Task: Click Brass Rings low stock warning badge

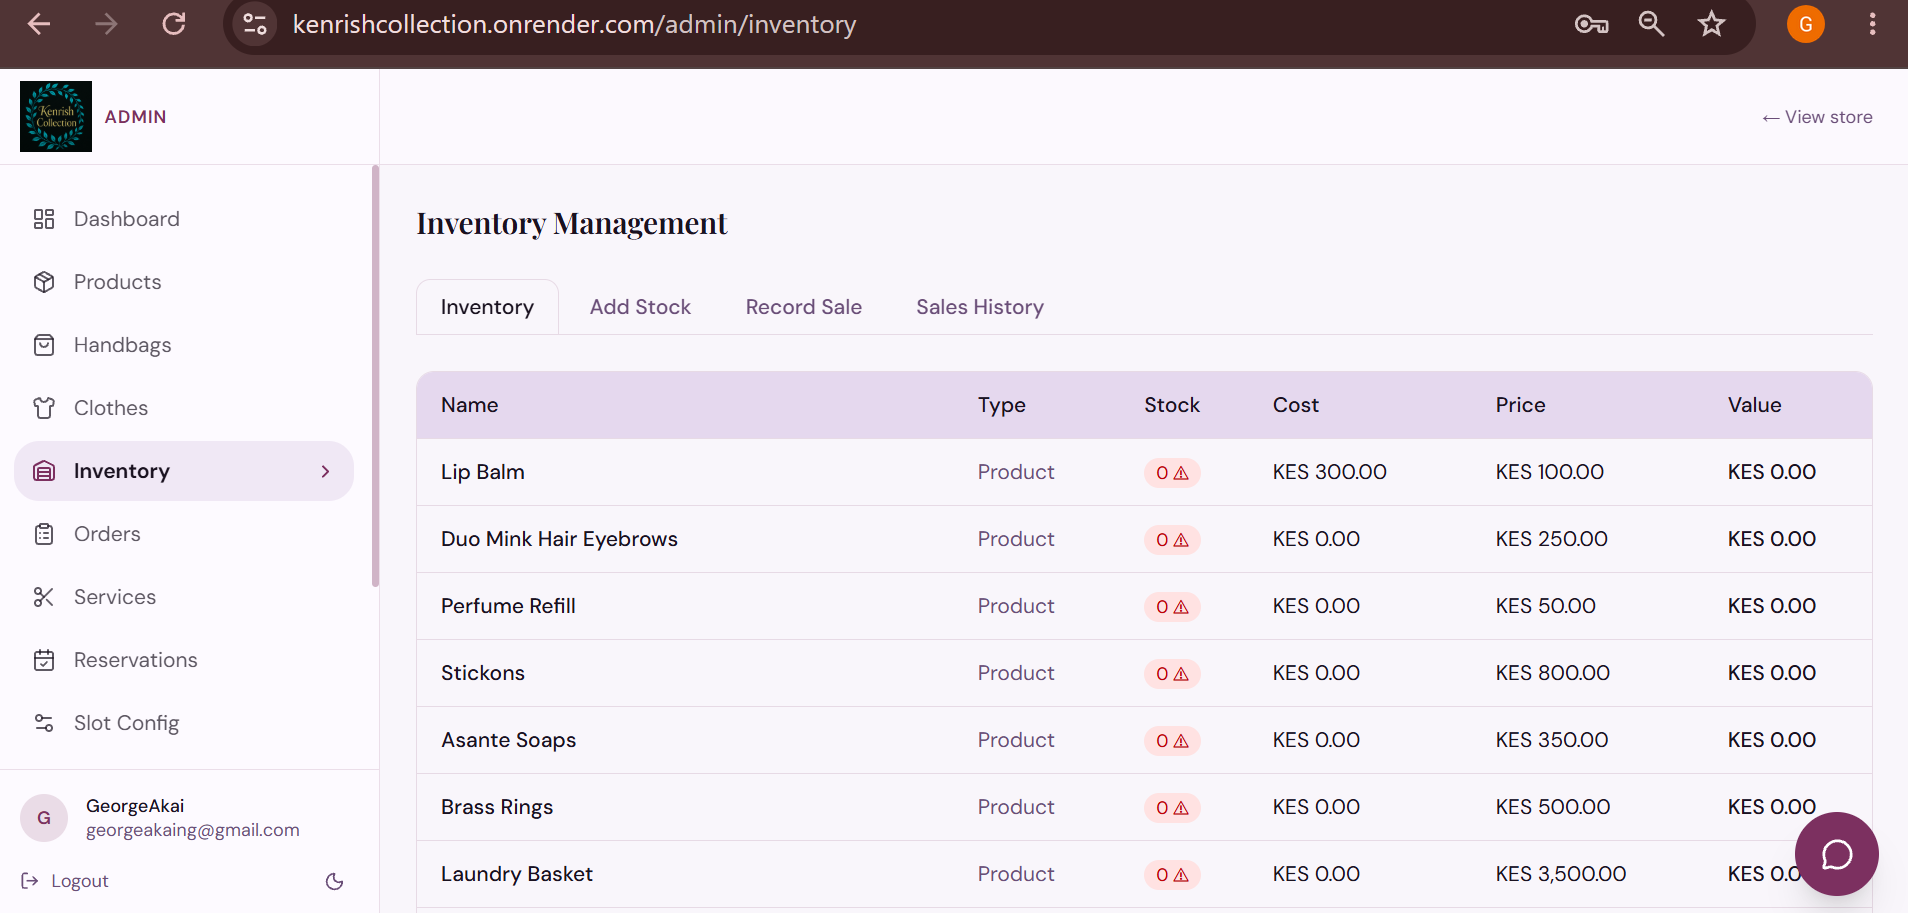Action: (x=1172, y=808)
